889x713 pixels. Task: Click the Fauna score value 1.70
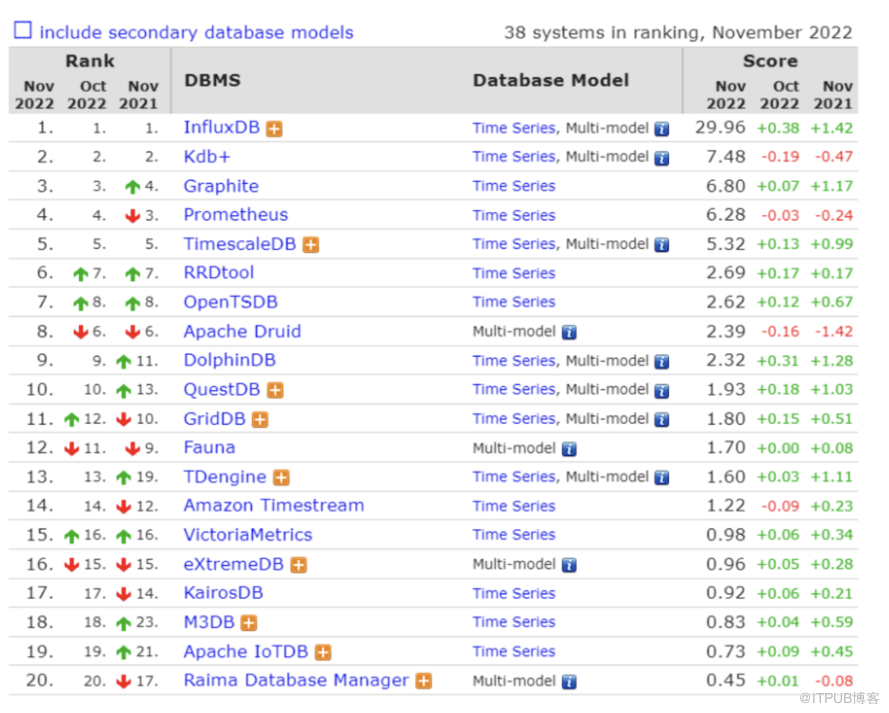pos(726,448)
